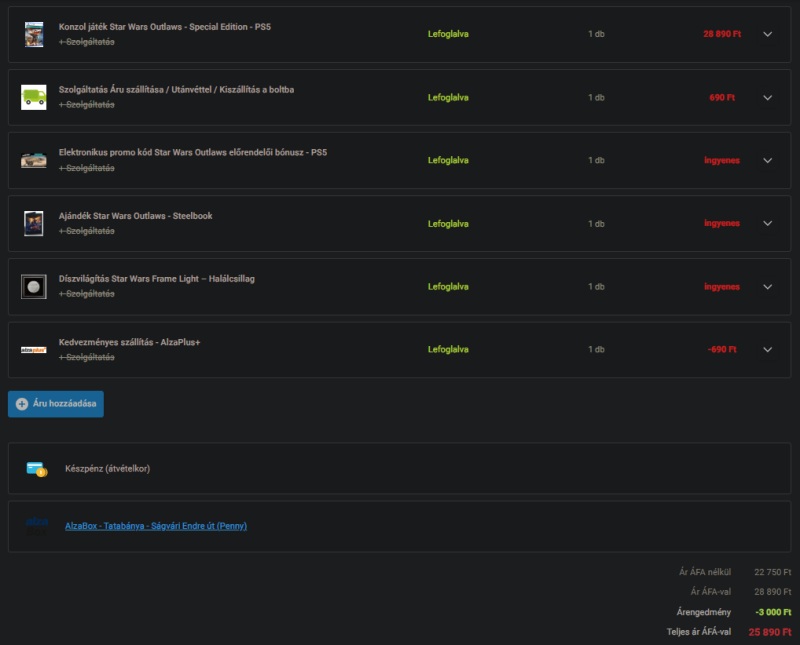Viewport: 800px width, 645px height.
Task: Click the Star Wars Outlaws Special Edition game thumbnail
Action: pyautogui.click(x=34, y=34)
